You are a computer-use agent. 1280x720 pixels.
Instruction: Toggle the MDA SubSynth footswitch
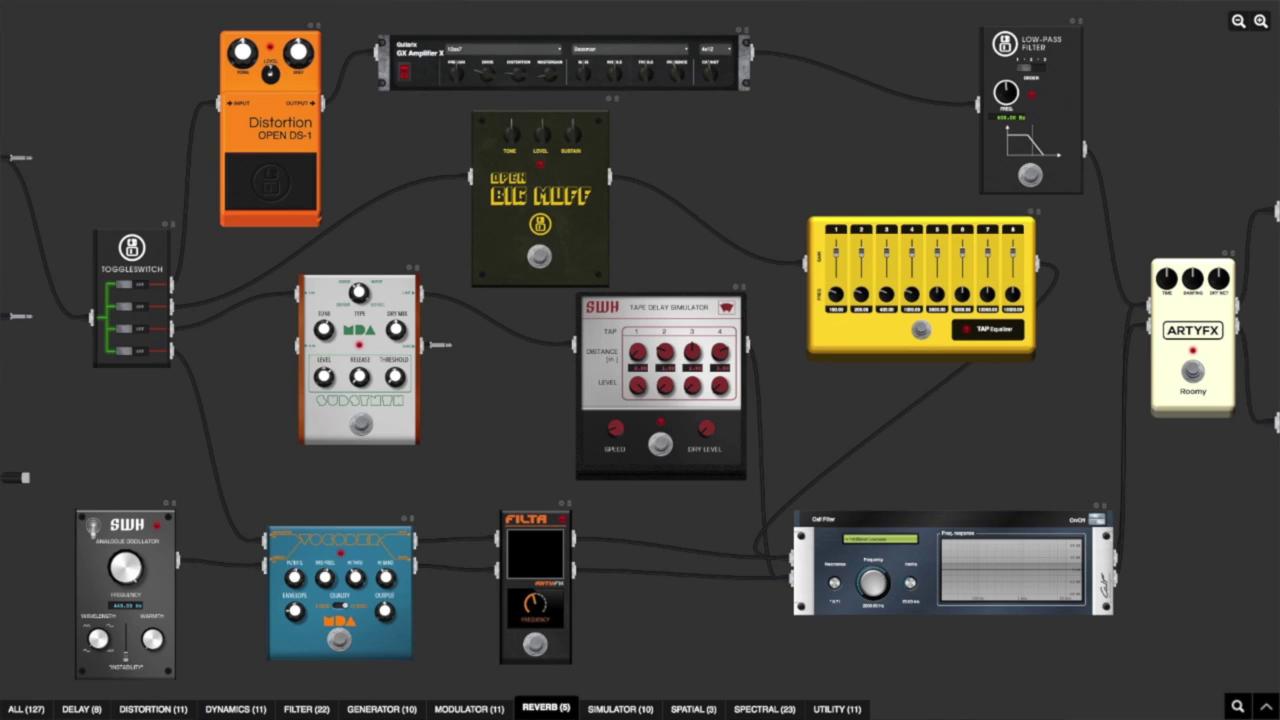(361, 425)
